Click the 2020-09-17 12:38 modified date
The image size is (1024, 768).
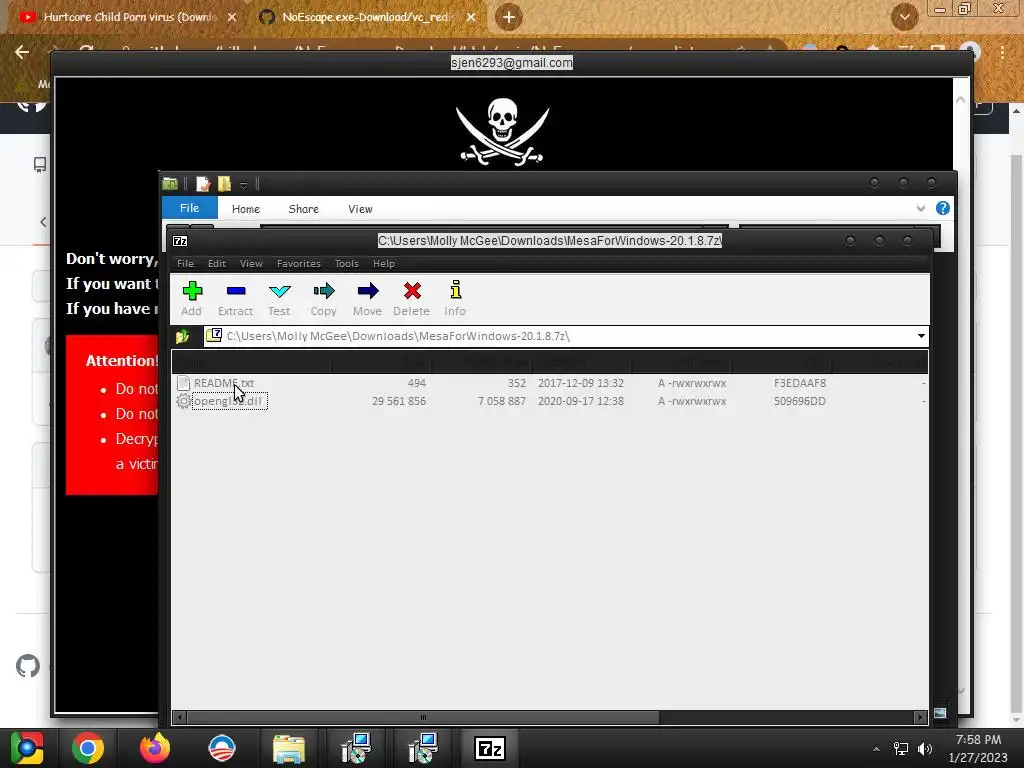click(x=581, y=401)
